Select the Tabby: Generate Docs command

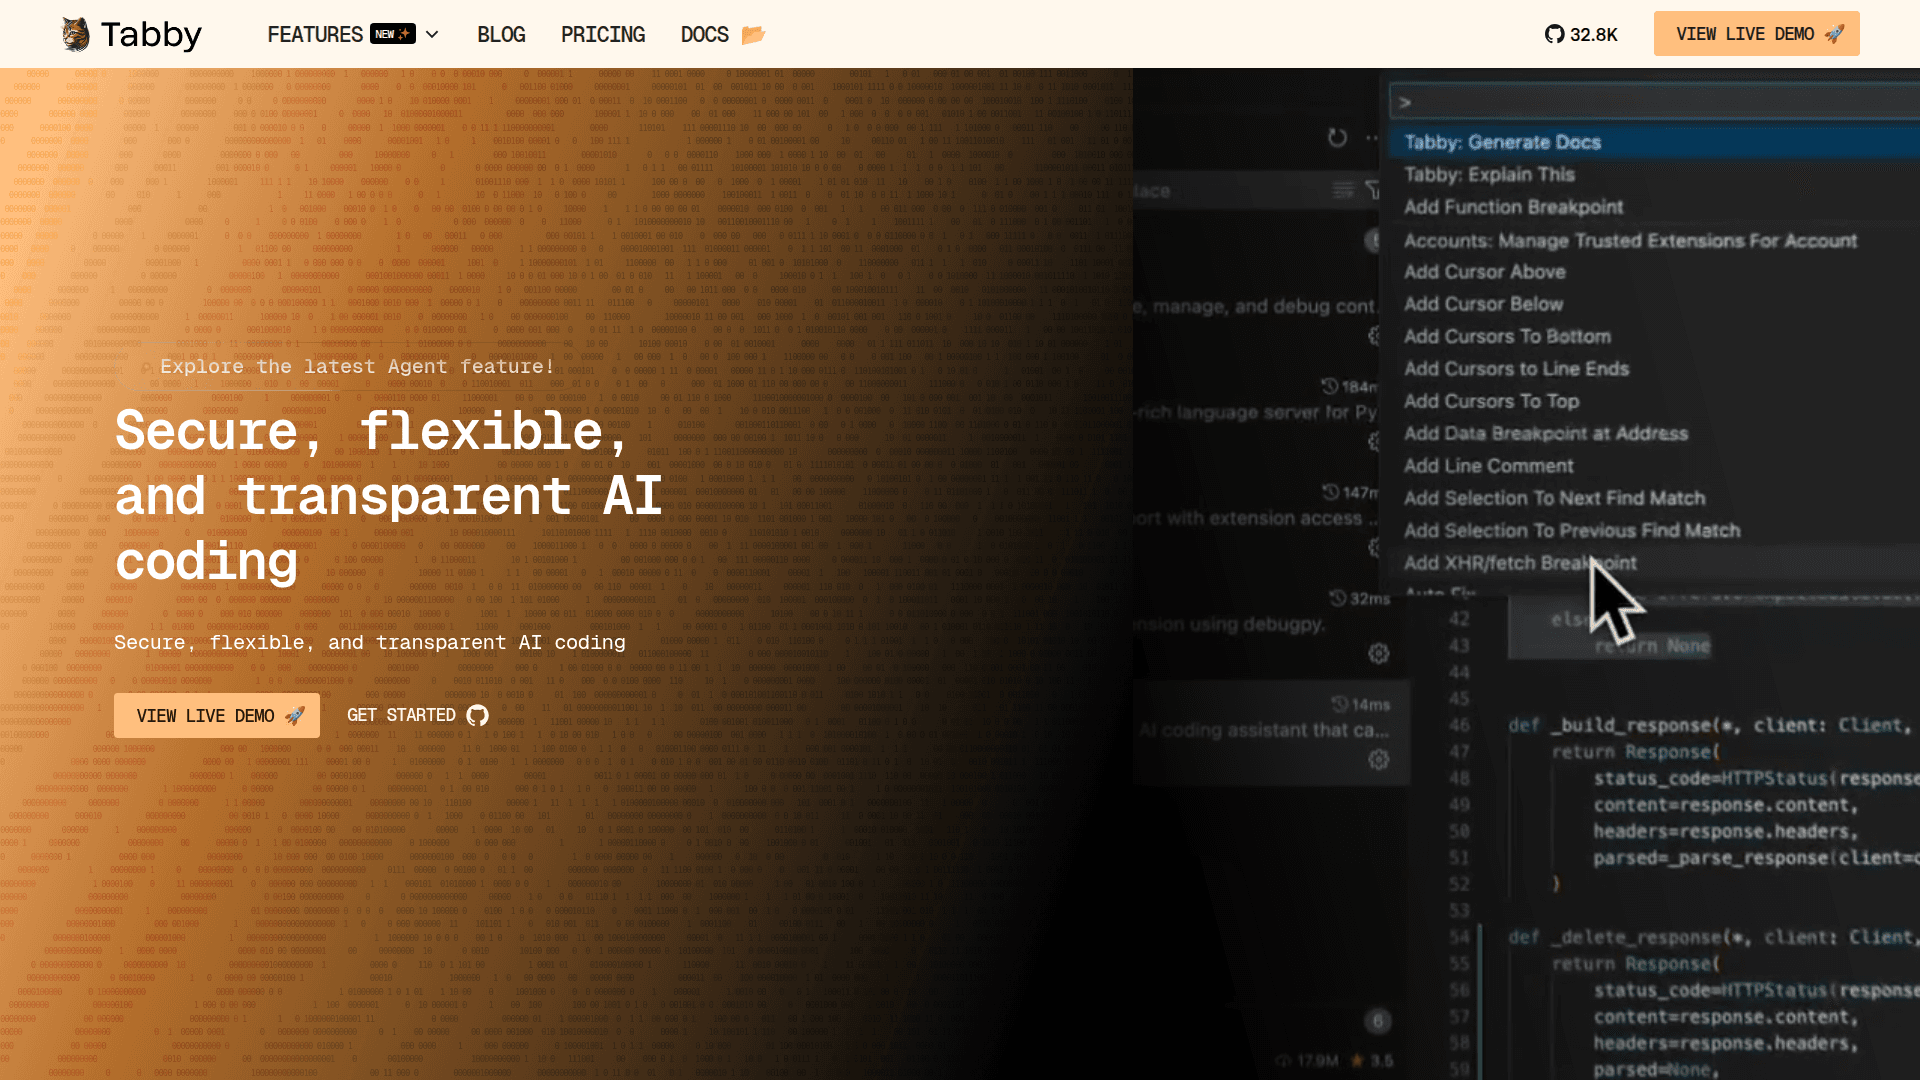pos(1502,142)
